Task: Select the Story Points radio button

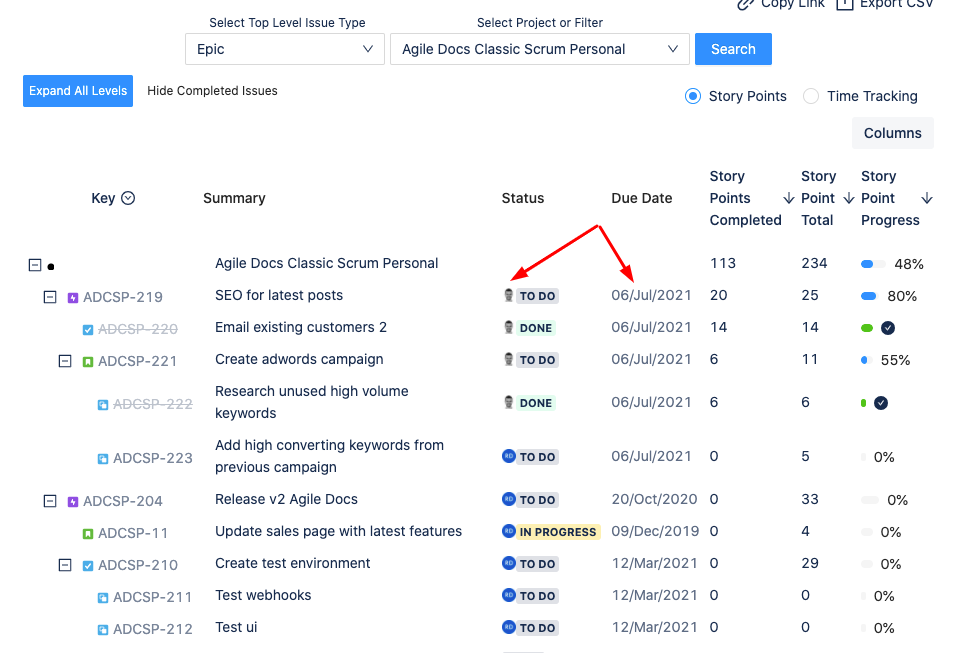Action: (x=693, y=96)
